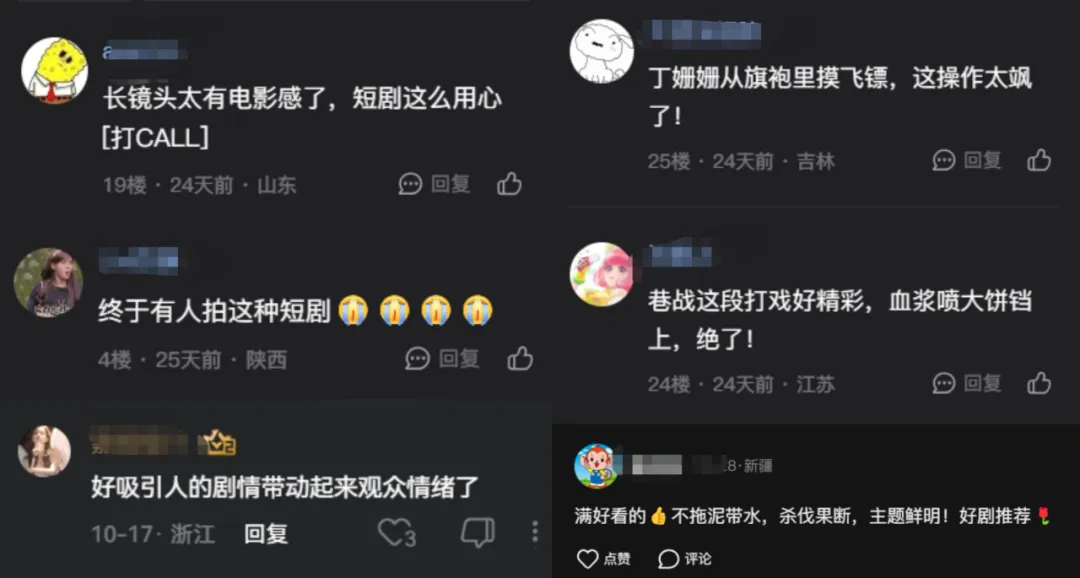This screenshot has height=578, width=1080.
Task: Click reply bubble icon on 24楼 comment
Action: point(944,383)
